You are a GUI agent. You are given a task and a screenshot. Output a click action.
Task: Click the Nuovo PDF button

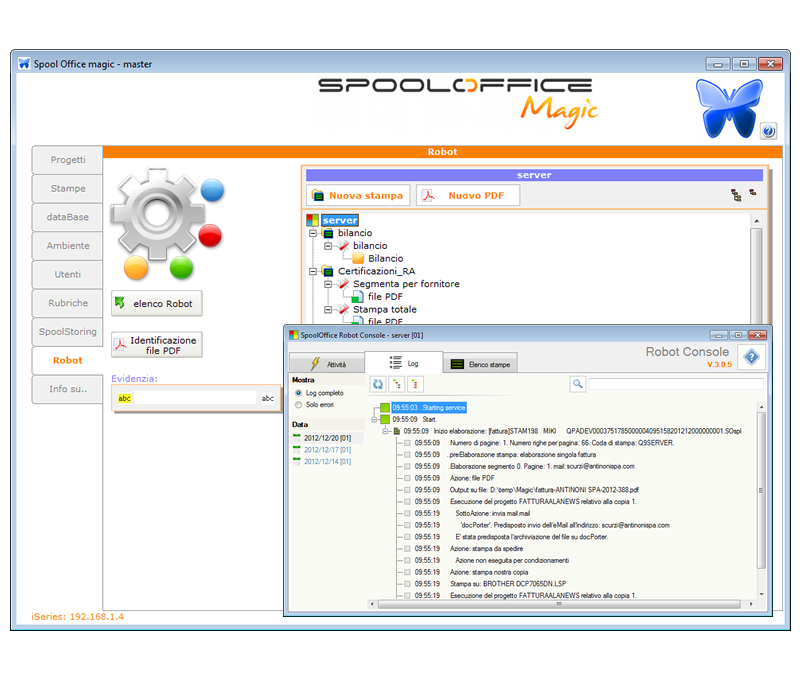tap(468, 195)
